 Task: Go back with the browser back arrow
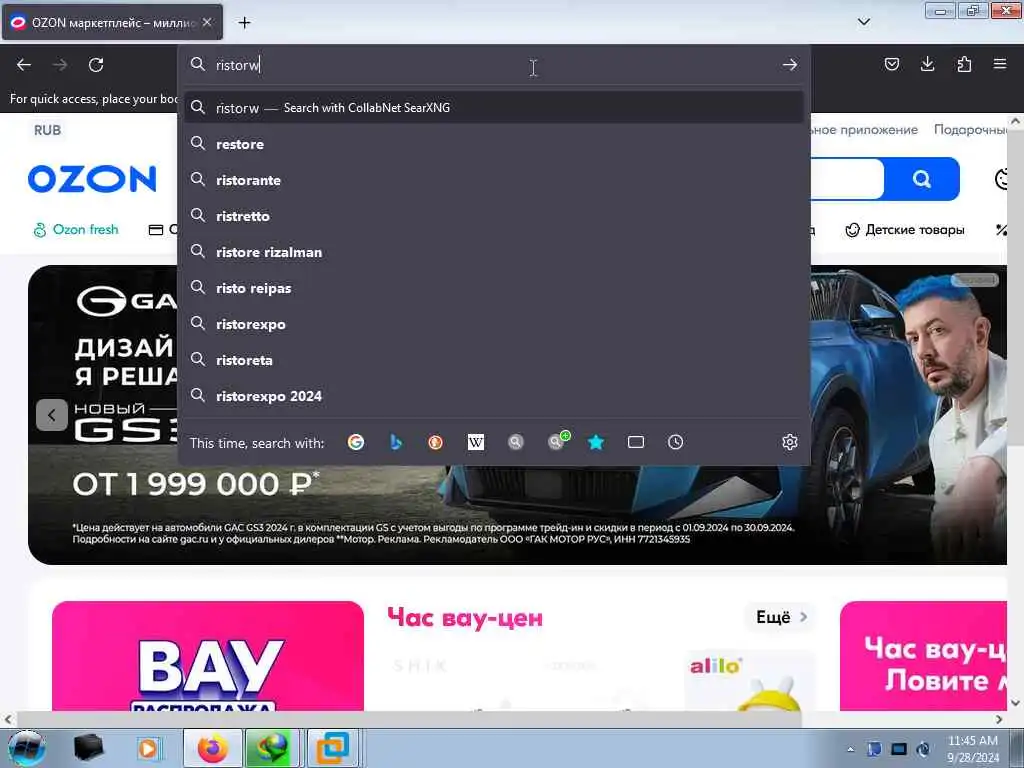pyautogui.click(x=24, y=65)
